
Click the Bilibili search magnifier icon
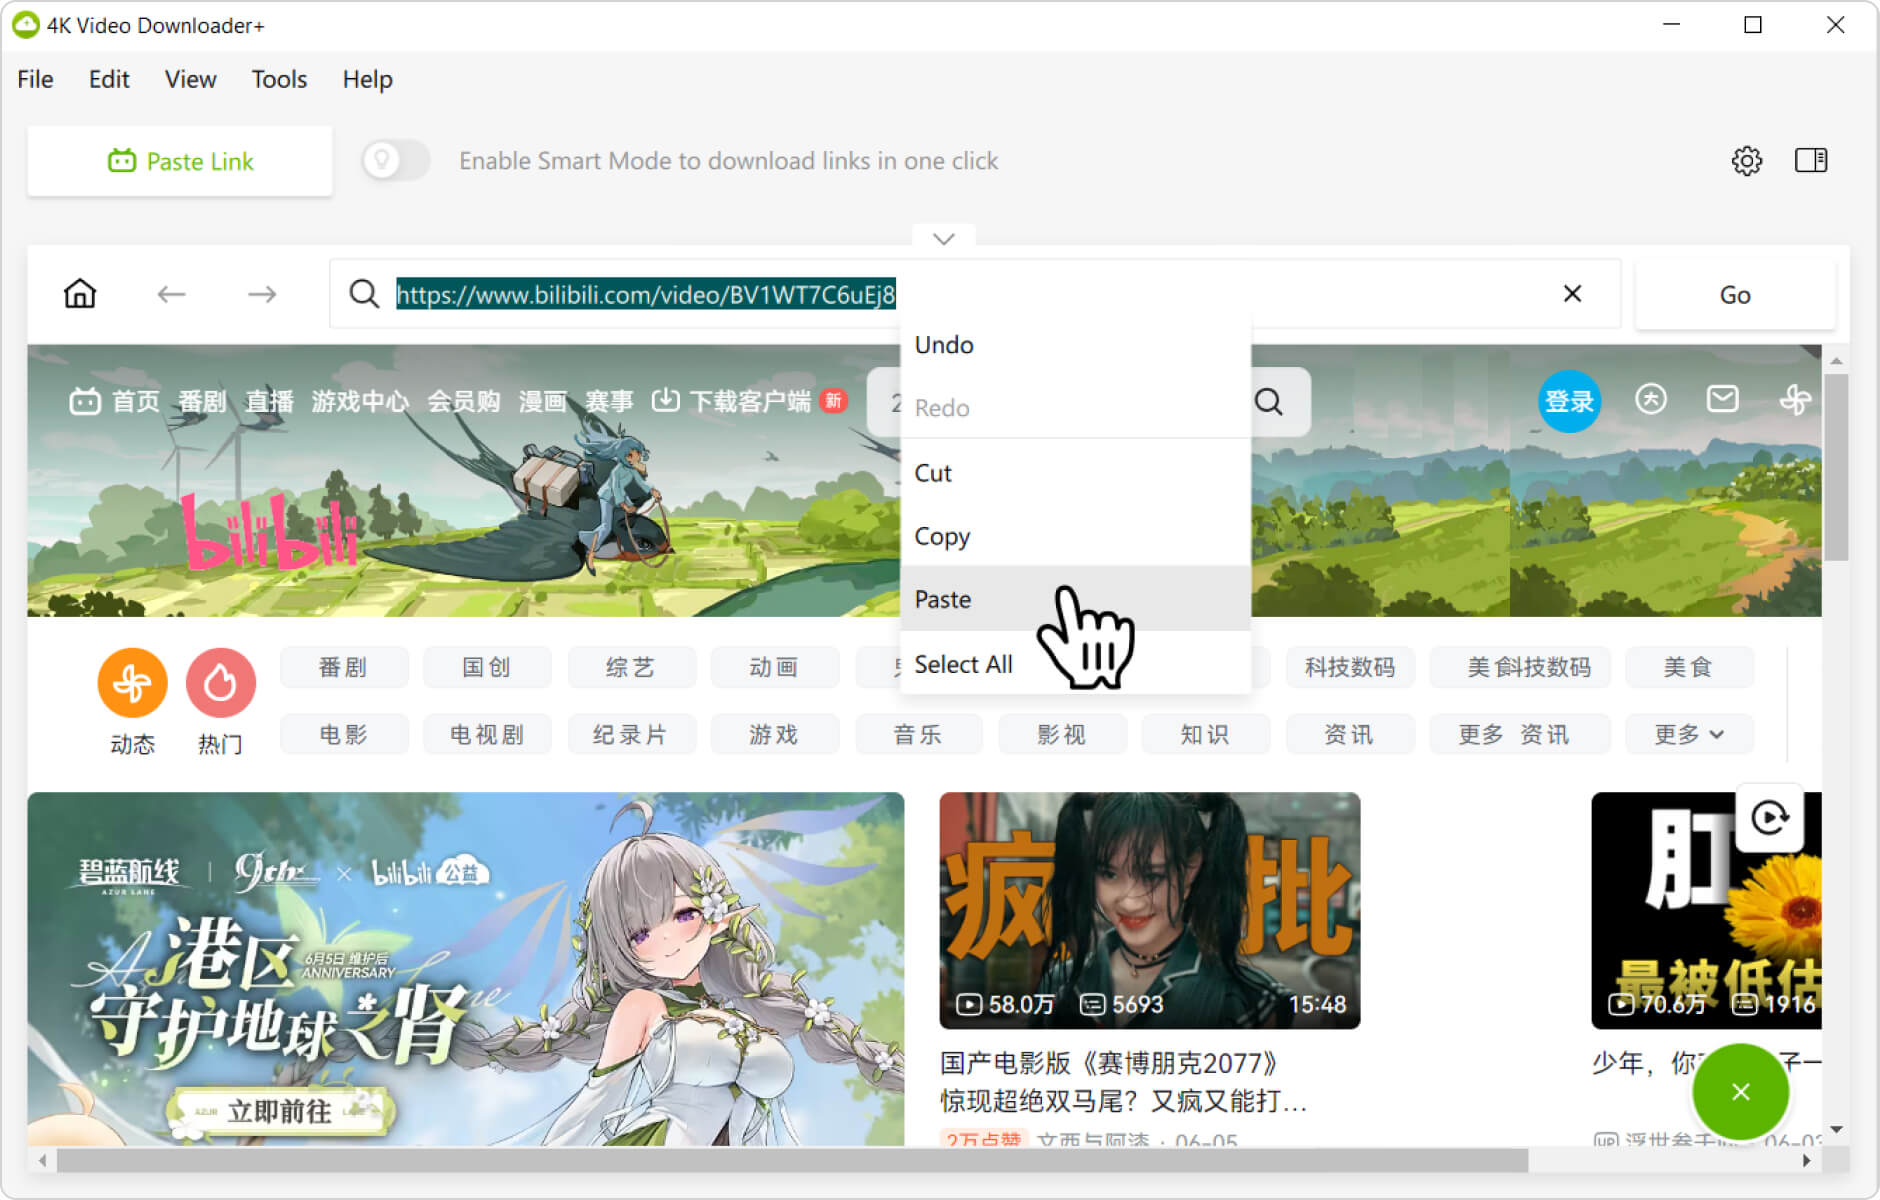(1269, 402)
